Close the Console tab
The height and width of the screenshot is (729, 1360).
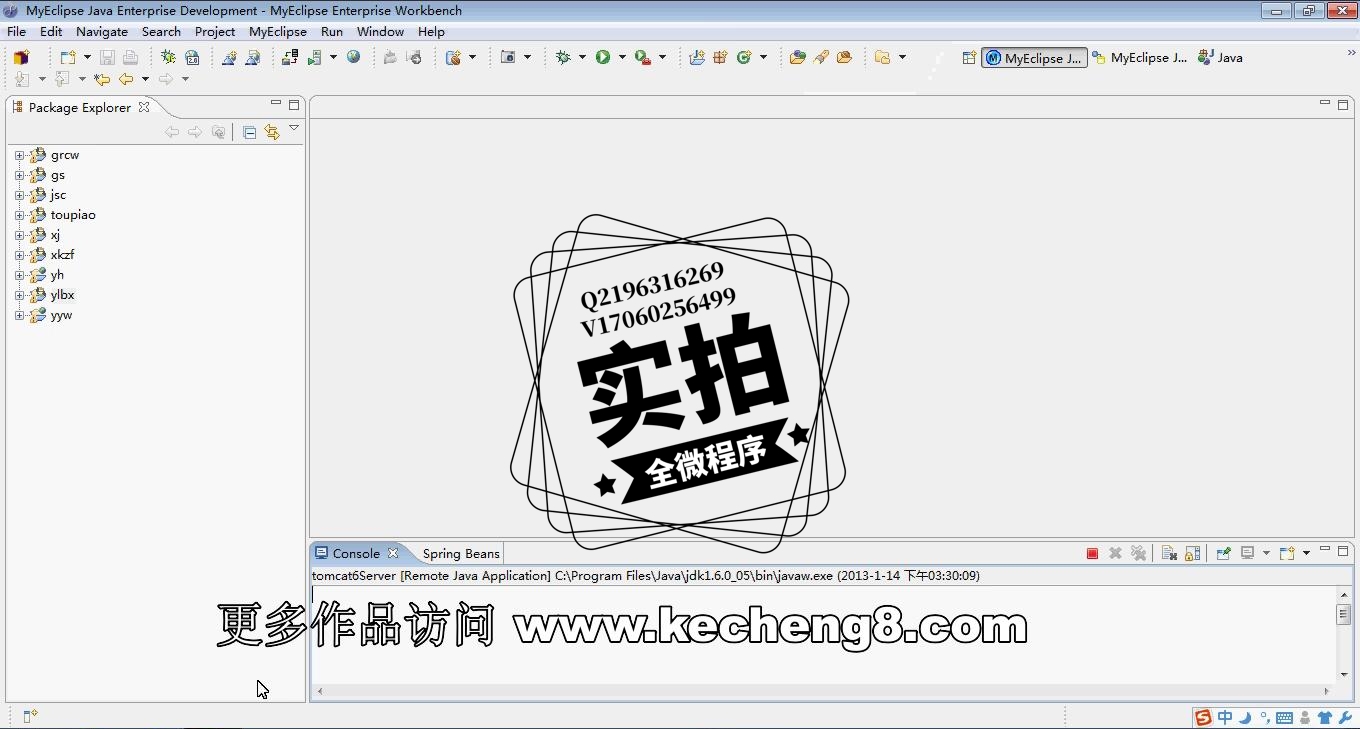click(x=393, y=553)
